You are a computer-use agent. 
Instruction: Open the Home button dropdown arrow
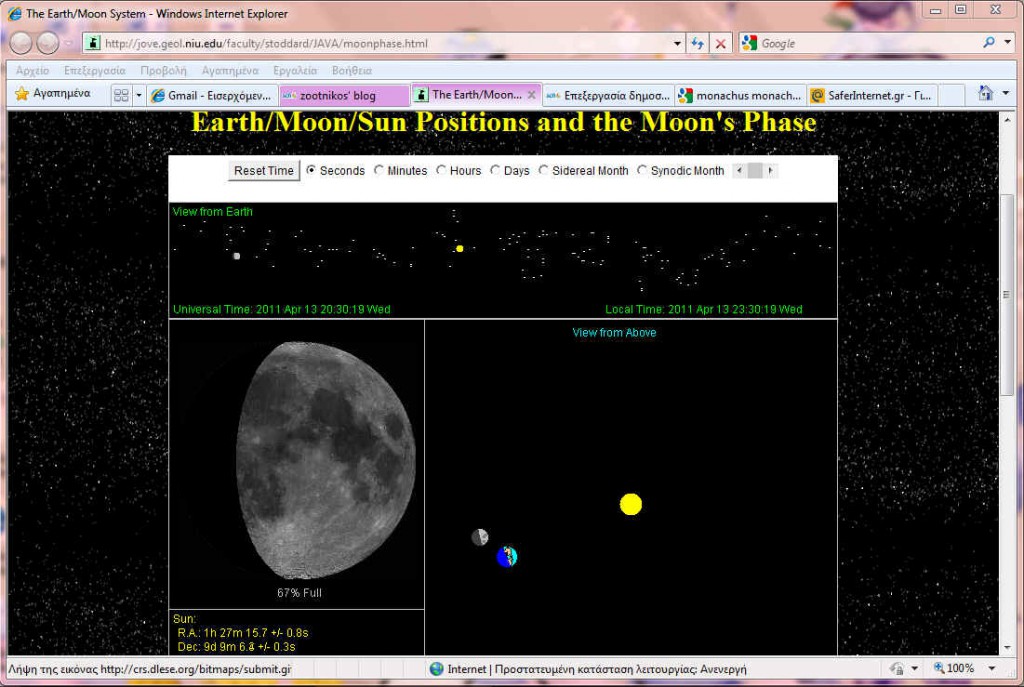pyautogui.click(x=1005, y=94)
